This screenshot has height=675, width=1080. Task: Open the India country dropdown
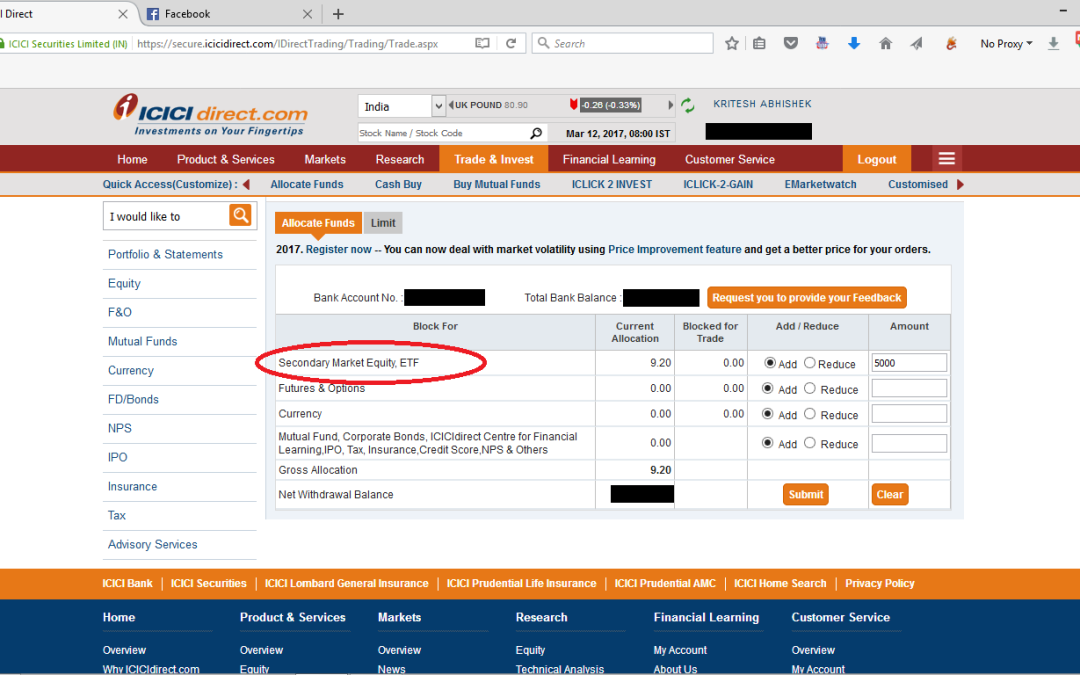point(402,106)
